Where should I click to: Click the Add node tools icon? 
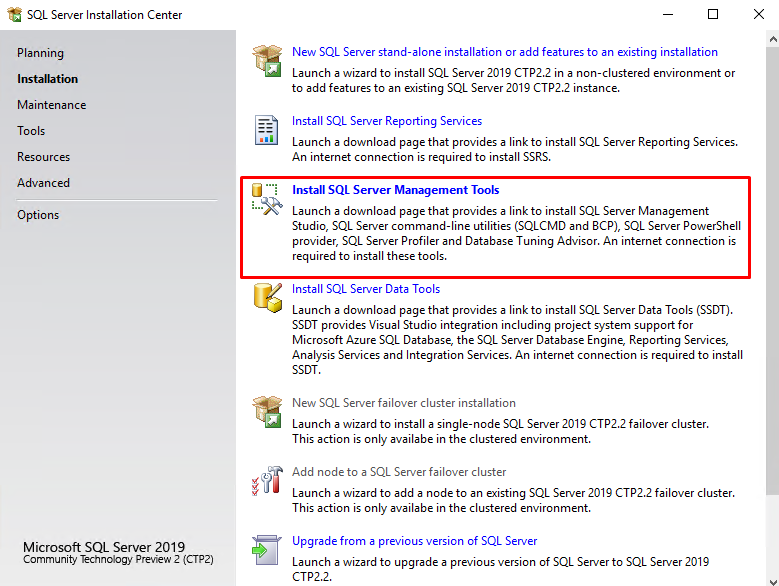[267, 480]
